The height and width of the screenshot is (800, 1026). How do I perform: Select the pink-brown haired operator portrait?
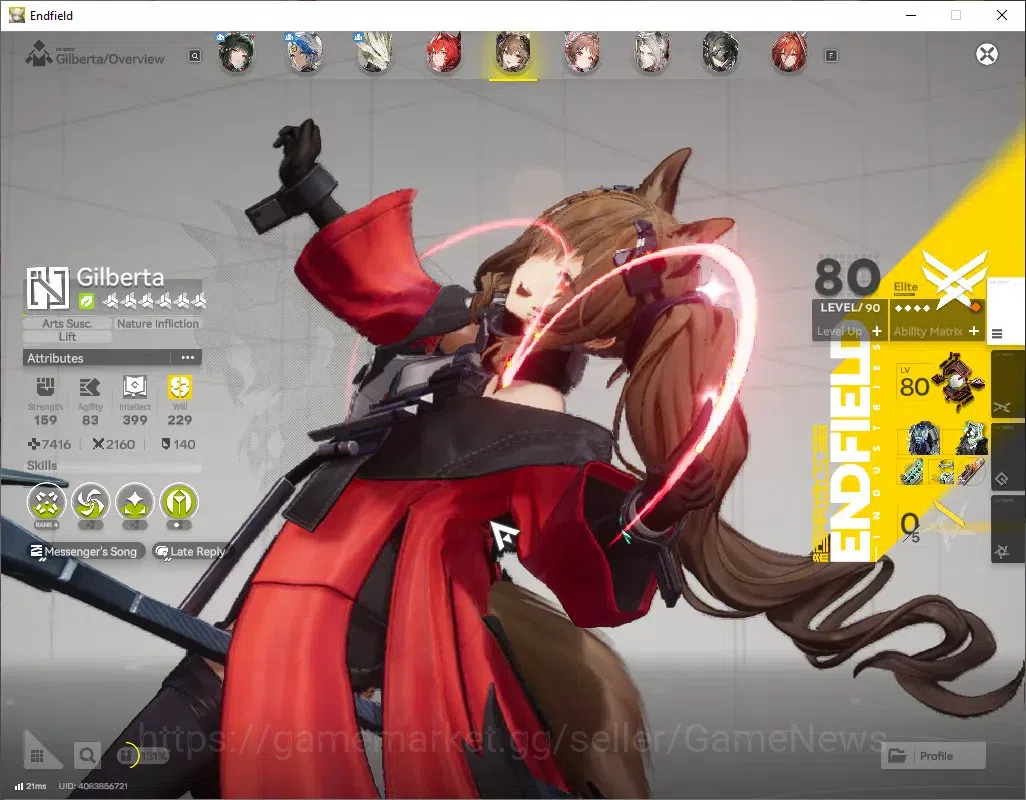[582, 52]
